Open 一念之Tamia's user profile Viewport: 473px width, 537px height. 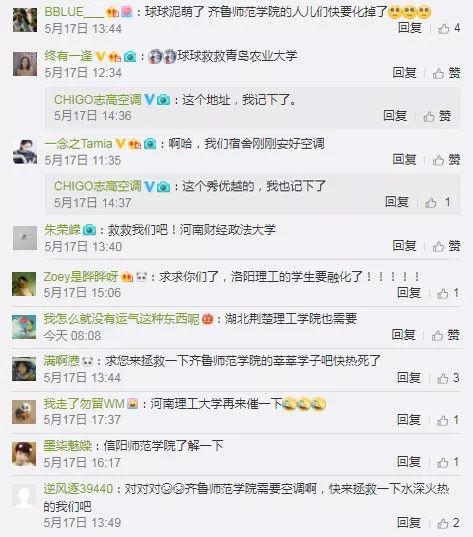[x=78, y=143]
